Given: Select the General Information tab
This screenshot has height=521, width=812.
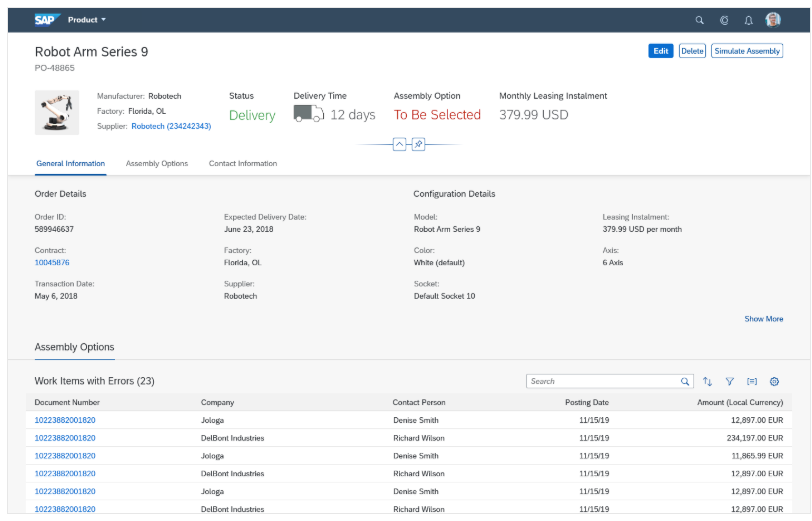Looking at the screenshot, I should click(x=70, y=164).
